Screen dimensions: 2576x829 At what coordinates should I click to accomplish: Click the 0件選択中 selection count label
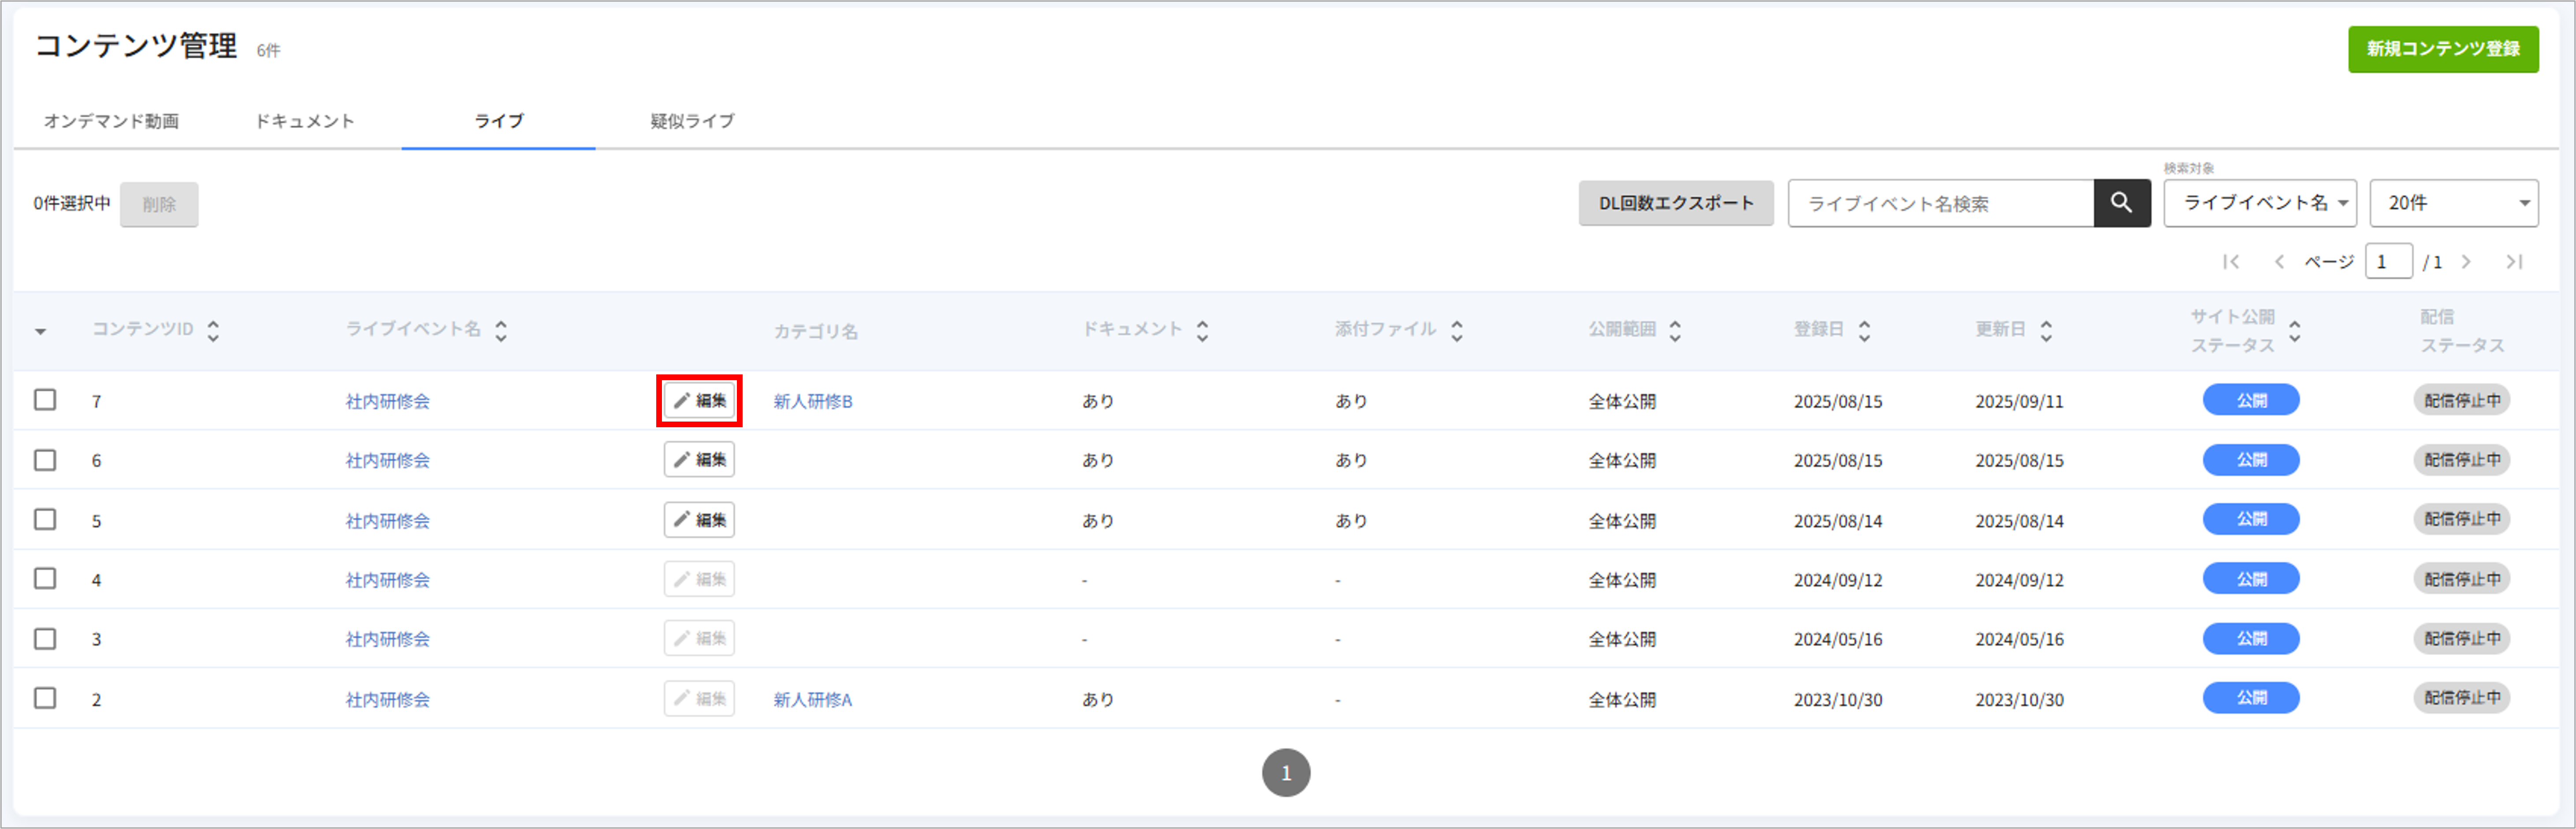pyautogui.click(x=72, y=203)
